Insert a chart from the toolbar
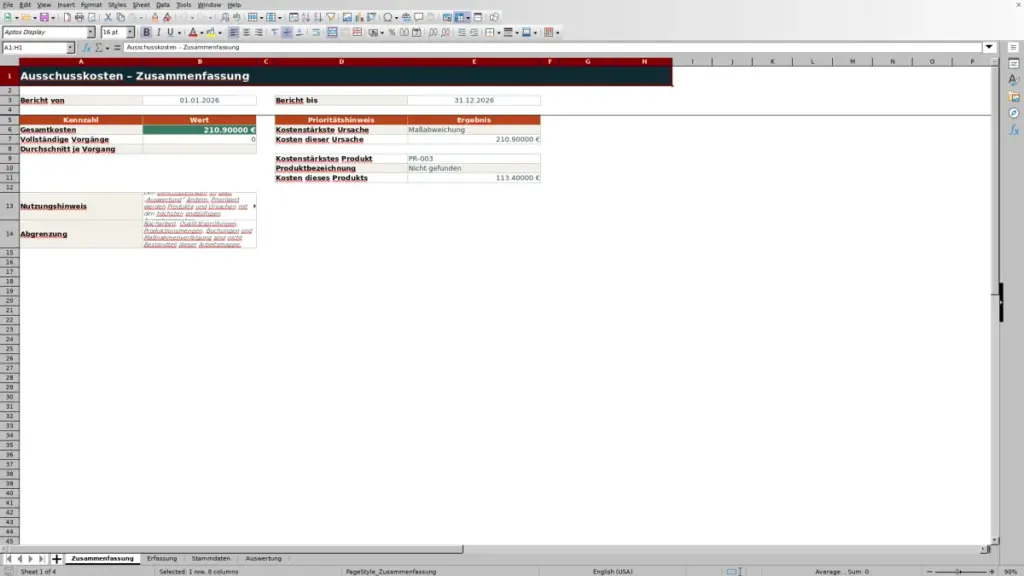This screenshot has width=1024, height=576. coord(359,18)
